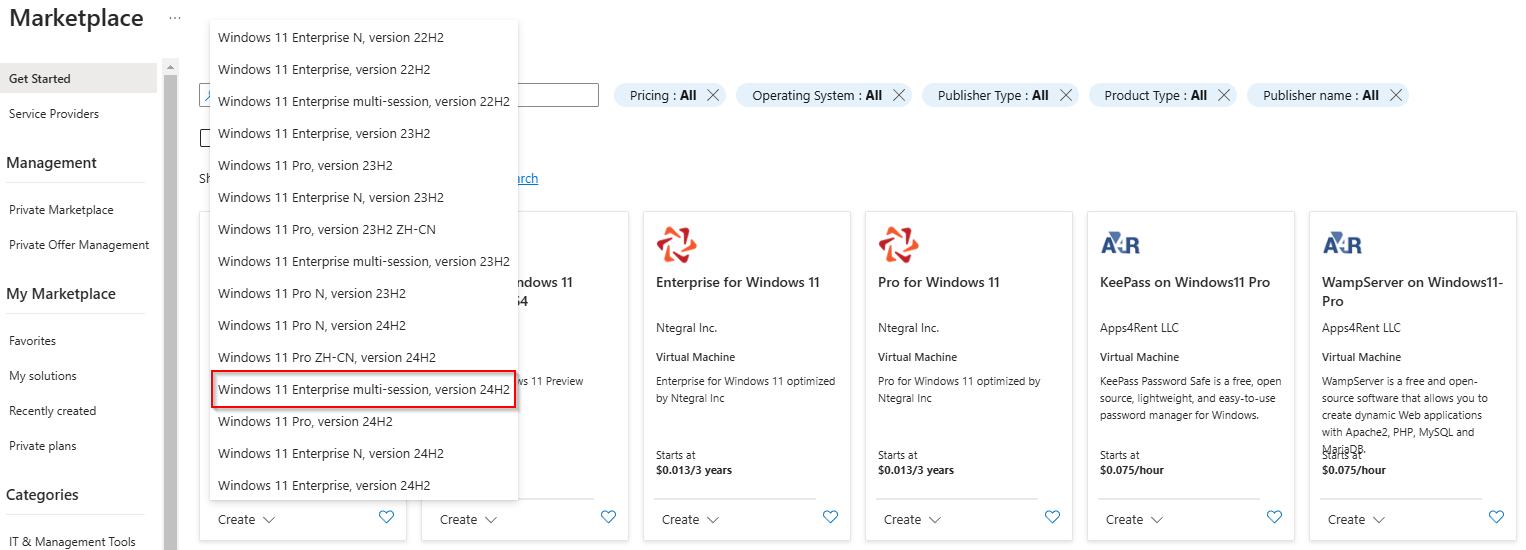Image resolution: width=1526 pixels, height=550 pixels.
Task: Click the Ntegral logo on Enterprise card
Action: coord(677,245)
